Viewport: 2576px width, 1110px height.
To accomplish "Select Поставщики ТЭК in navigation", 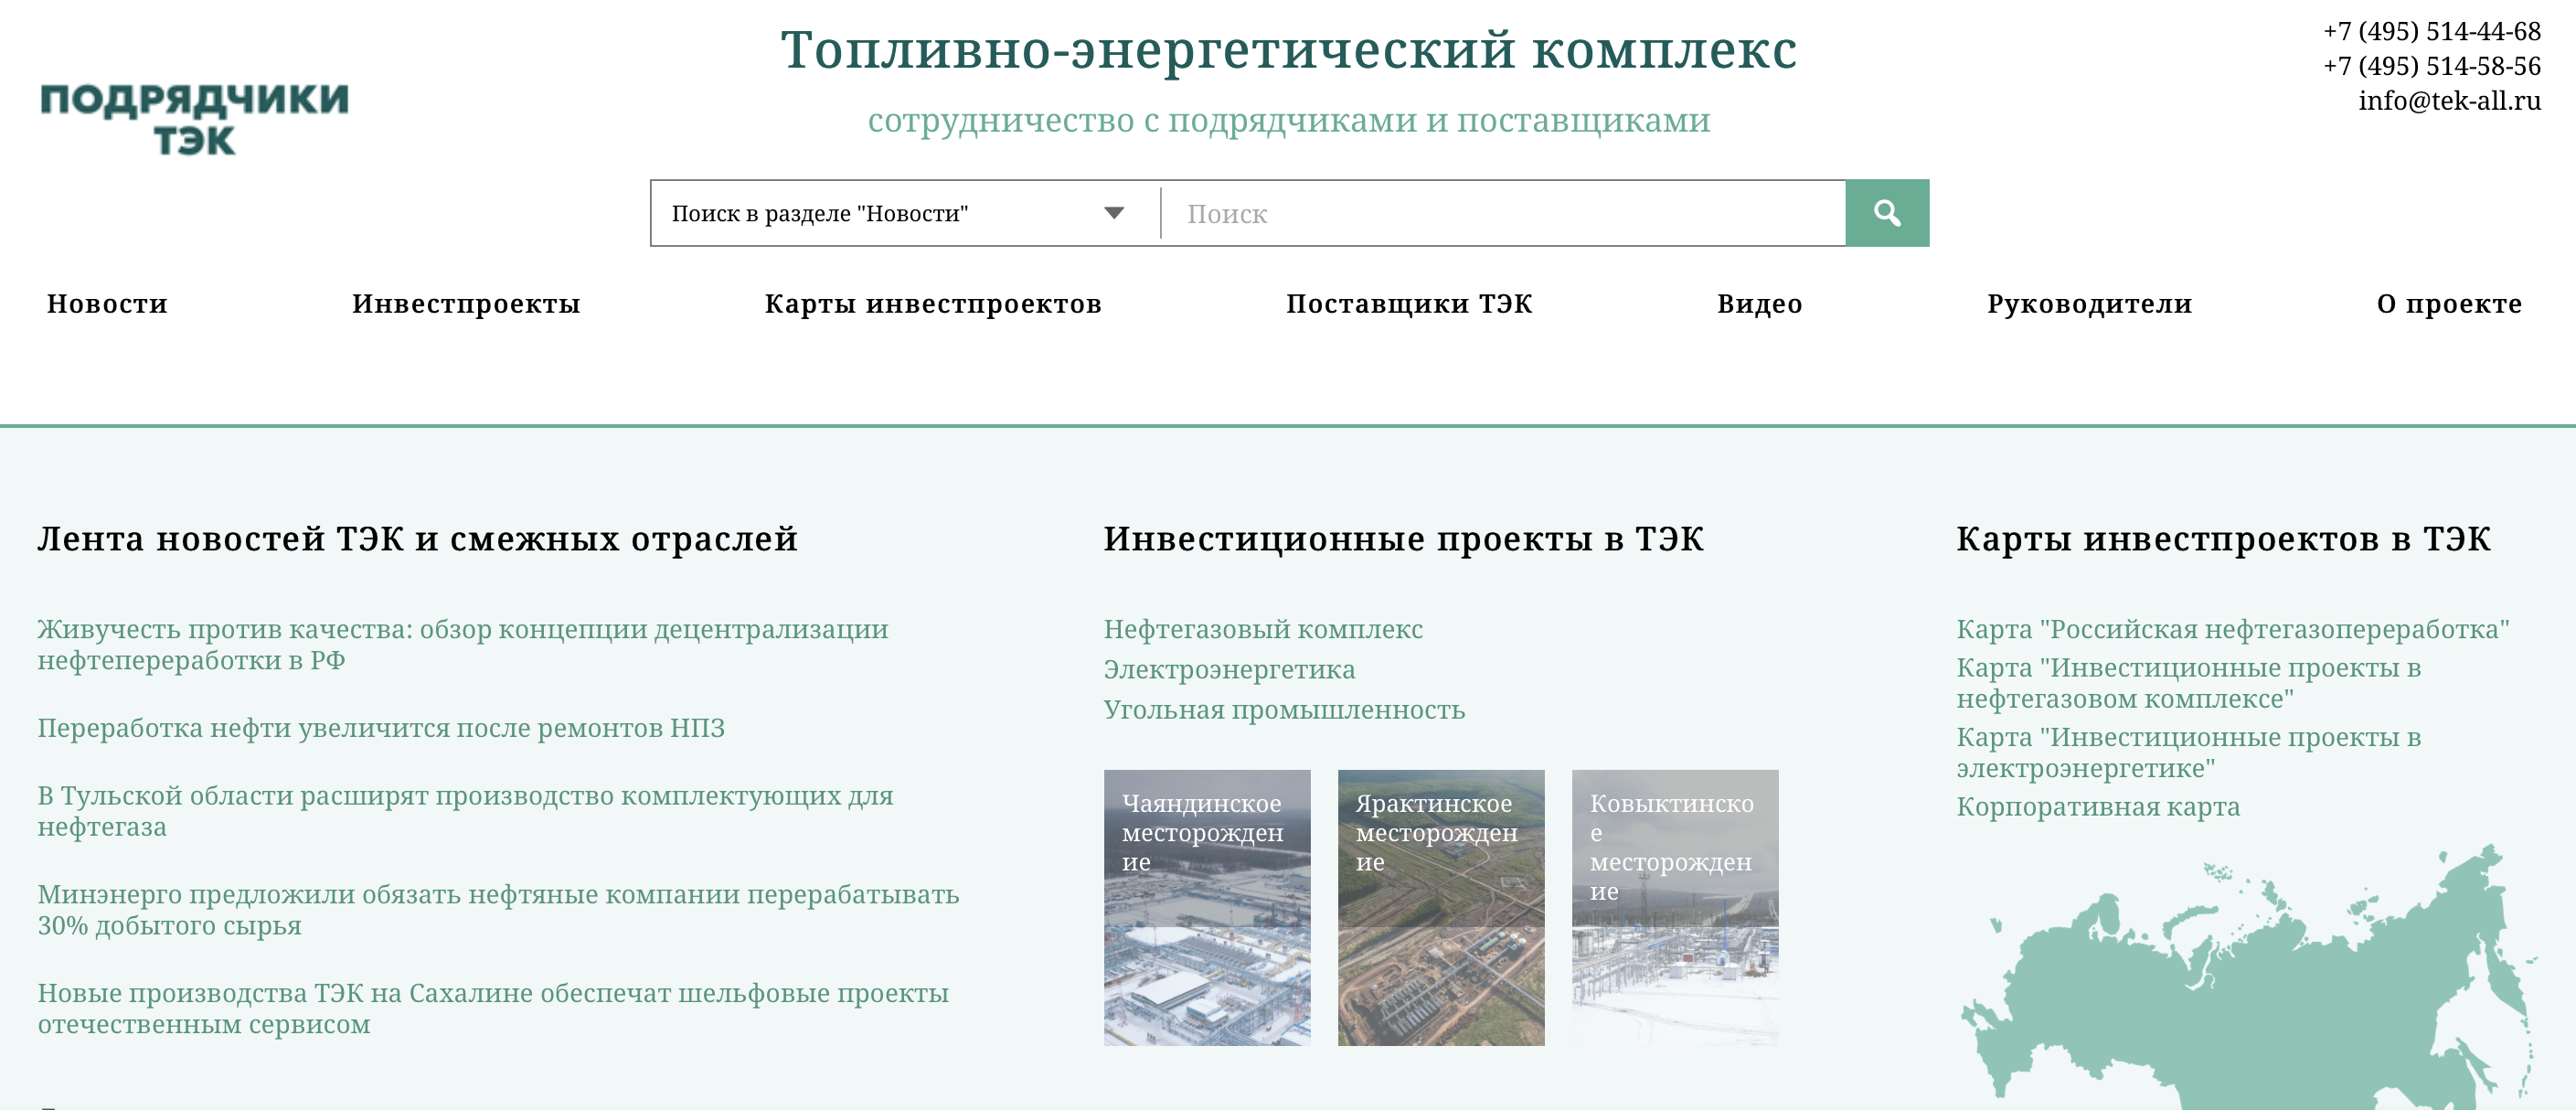I will [1409, 304].
